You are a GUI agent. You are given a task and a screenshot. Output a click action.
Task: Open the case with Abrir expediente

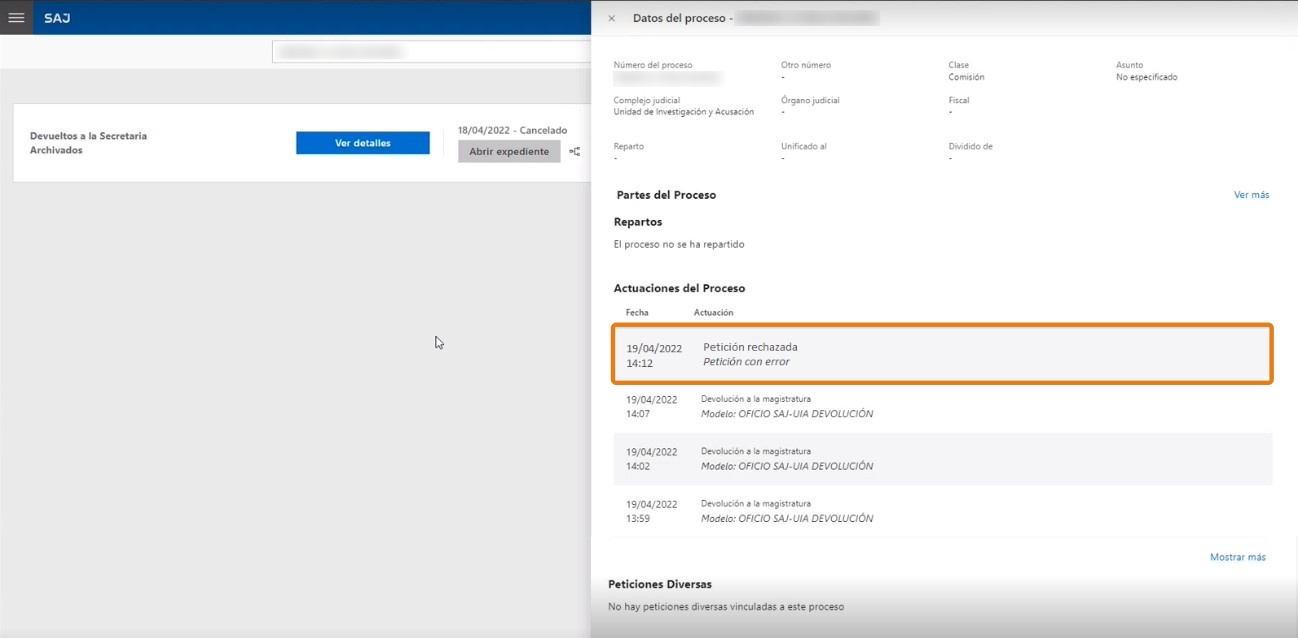pos(509,152)
